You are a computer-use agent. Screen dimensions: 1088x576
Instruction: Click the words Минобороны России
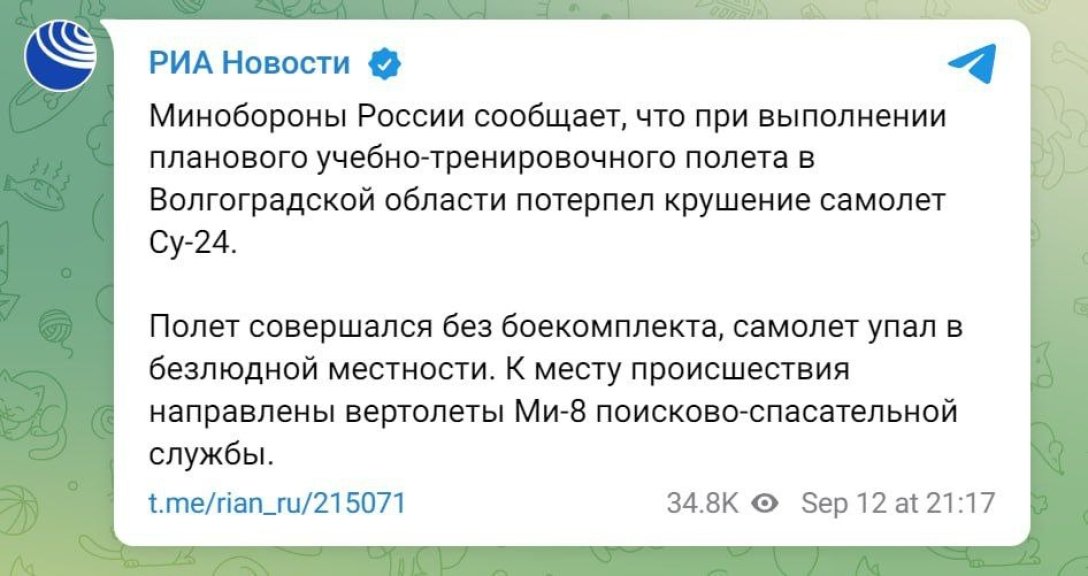[x=308, y=118]
